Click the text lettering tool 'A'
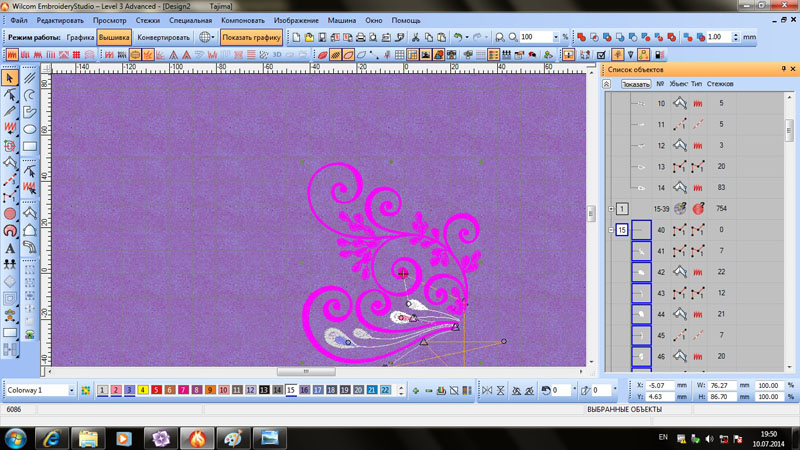Image resolution: width=800 pixels, height=450 pixels. point(10,248)
